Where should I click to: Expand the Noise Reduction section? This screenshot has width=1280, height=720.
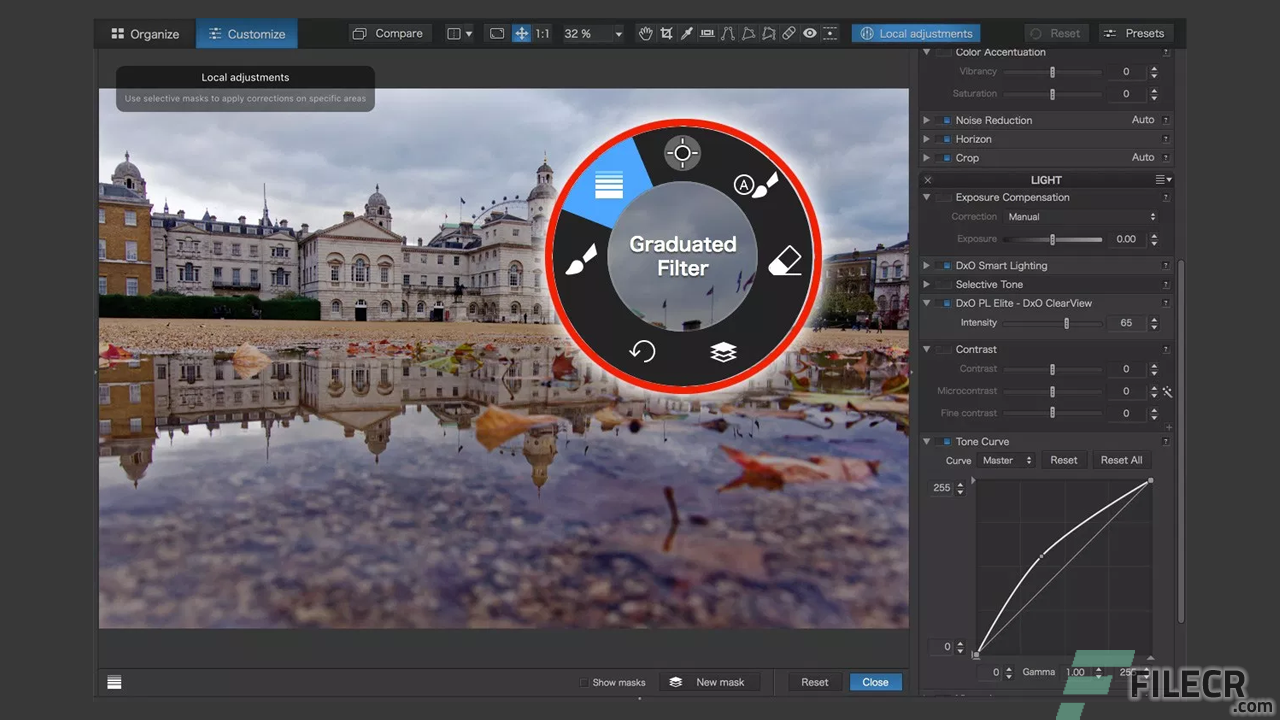pyautogui.click(x=927, y=120)
